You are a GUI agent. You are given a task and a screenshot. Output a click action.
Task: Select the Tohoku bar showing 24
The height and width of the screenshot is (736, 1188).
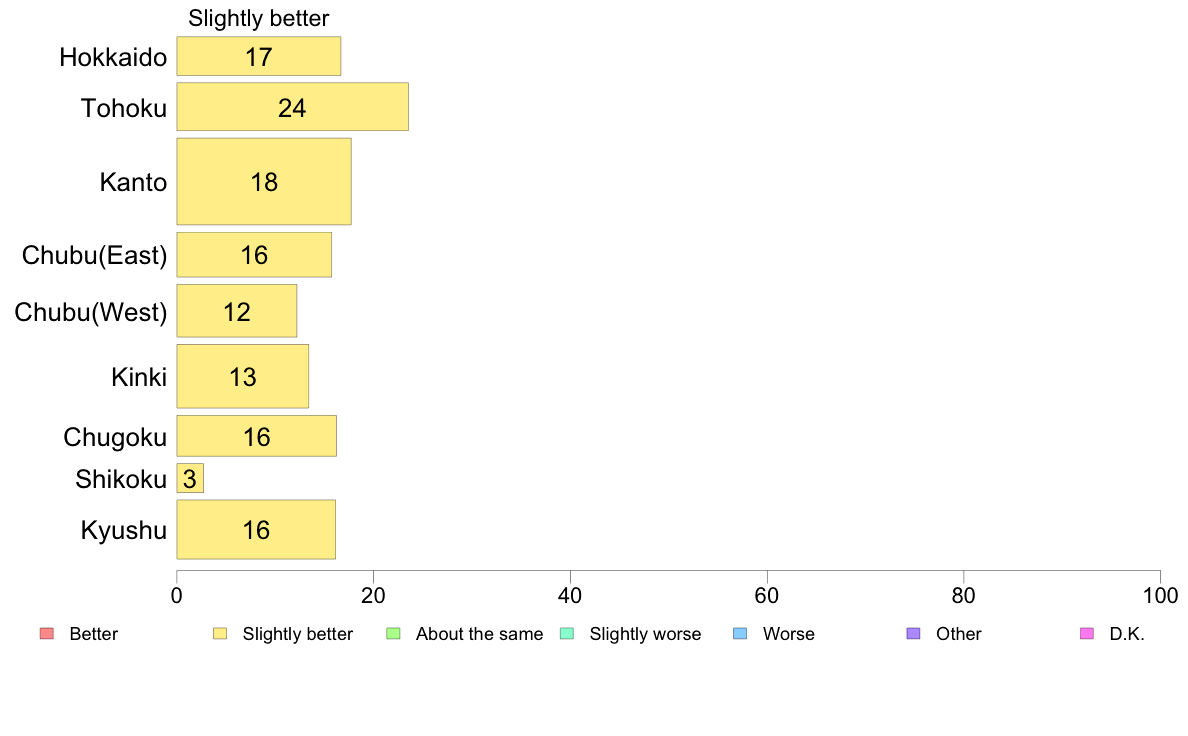pos(292,107)
